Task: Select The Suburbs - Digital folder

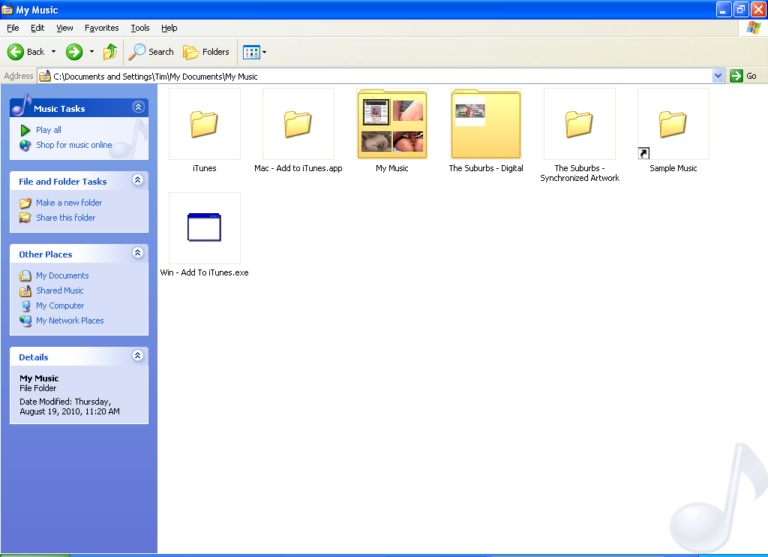Action: click(485, 124)
